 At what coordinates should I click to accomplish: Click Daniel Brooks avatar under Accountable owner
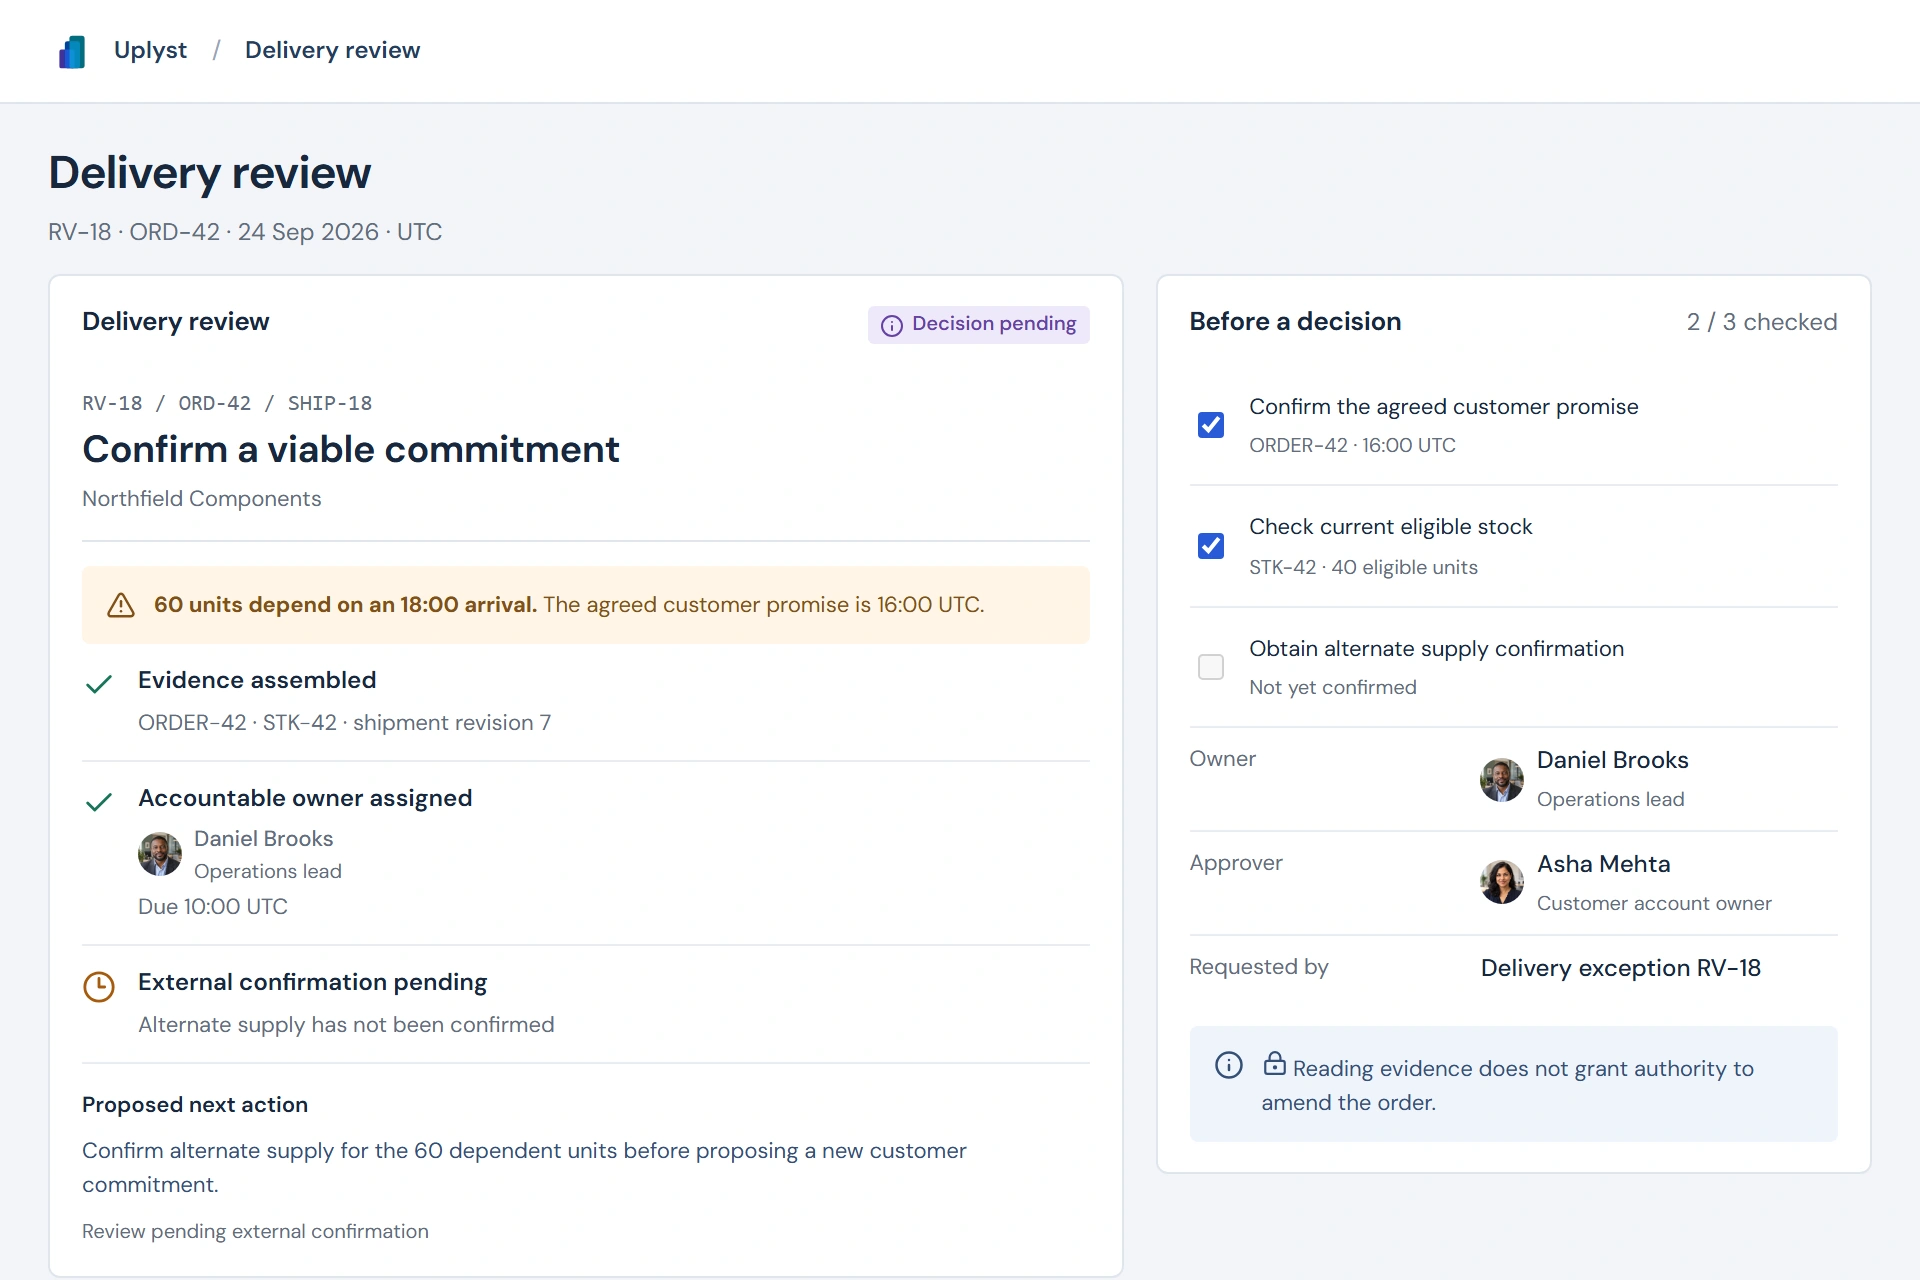(160, 854)
